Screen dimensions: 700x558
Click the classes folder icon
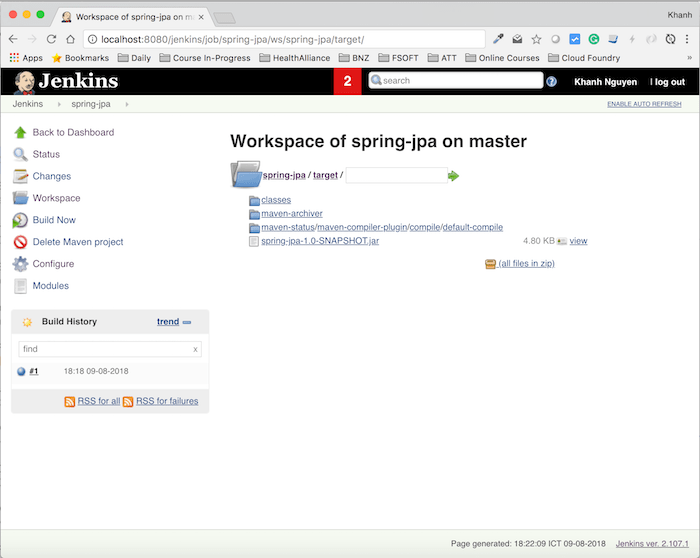[254, 200]
